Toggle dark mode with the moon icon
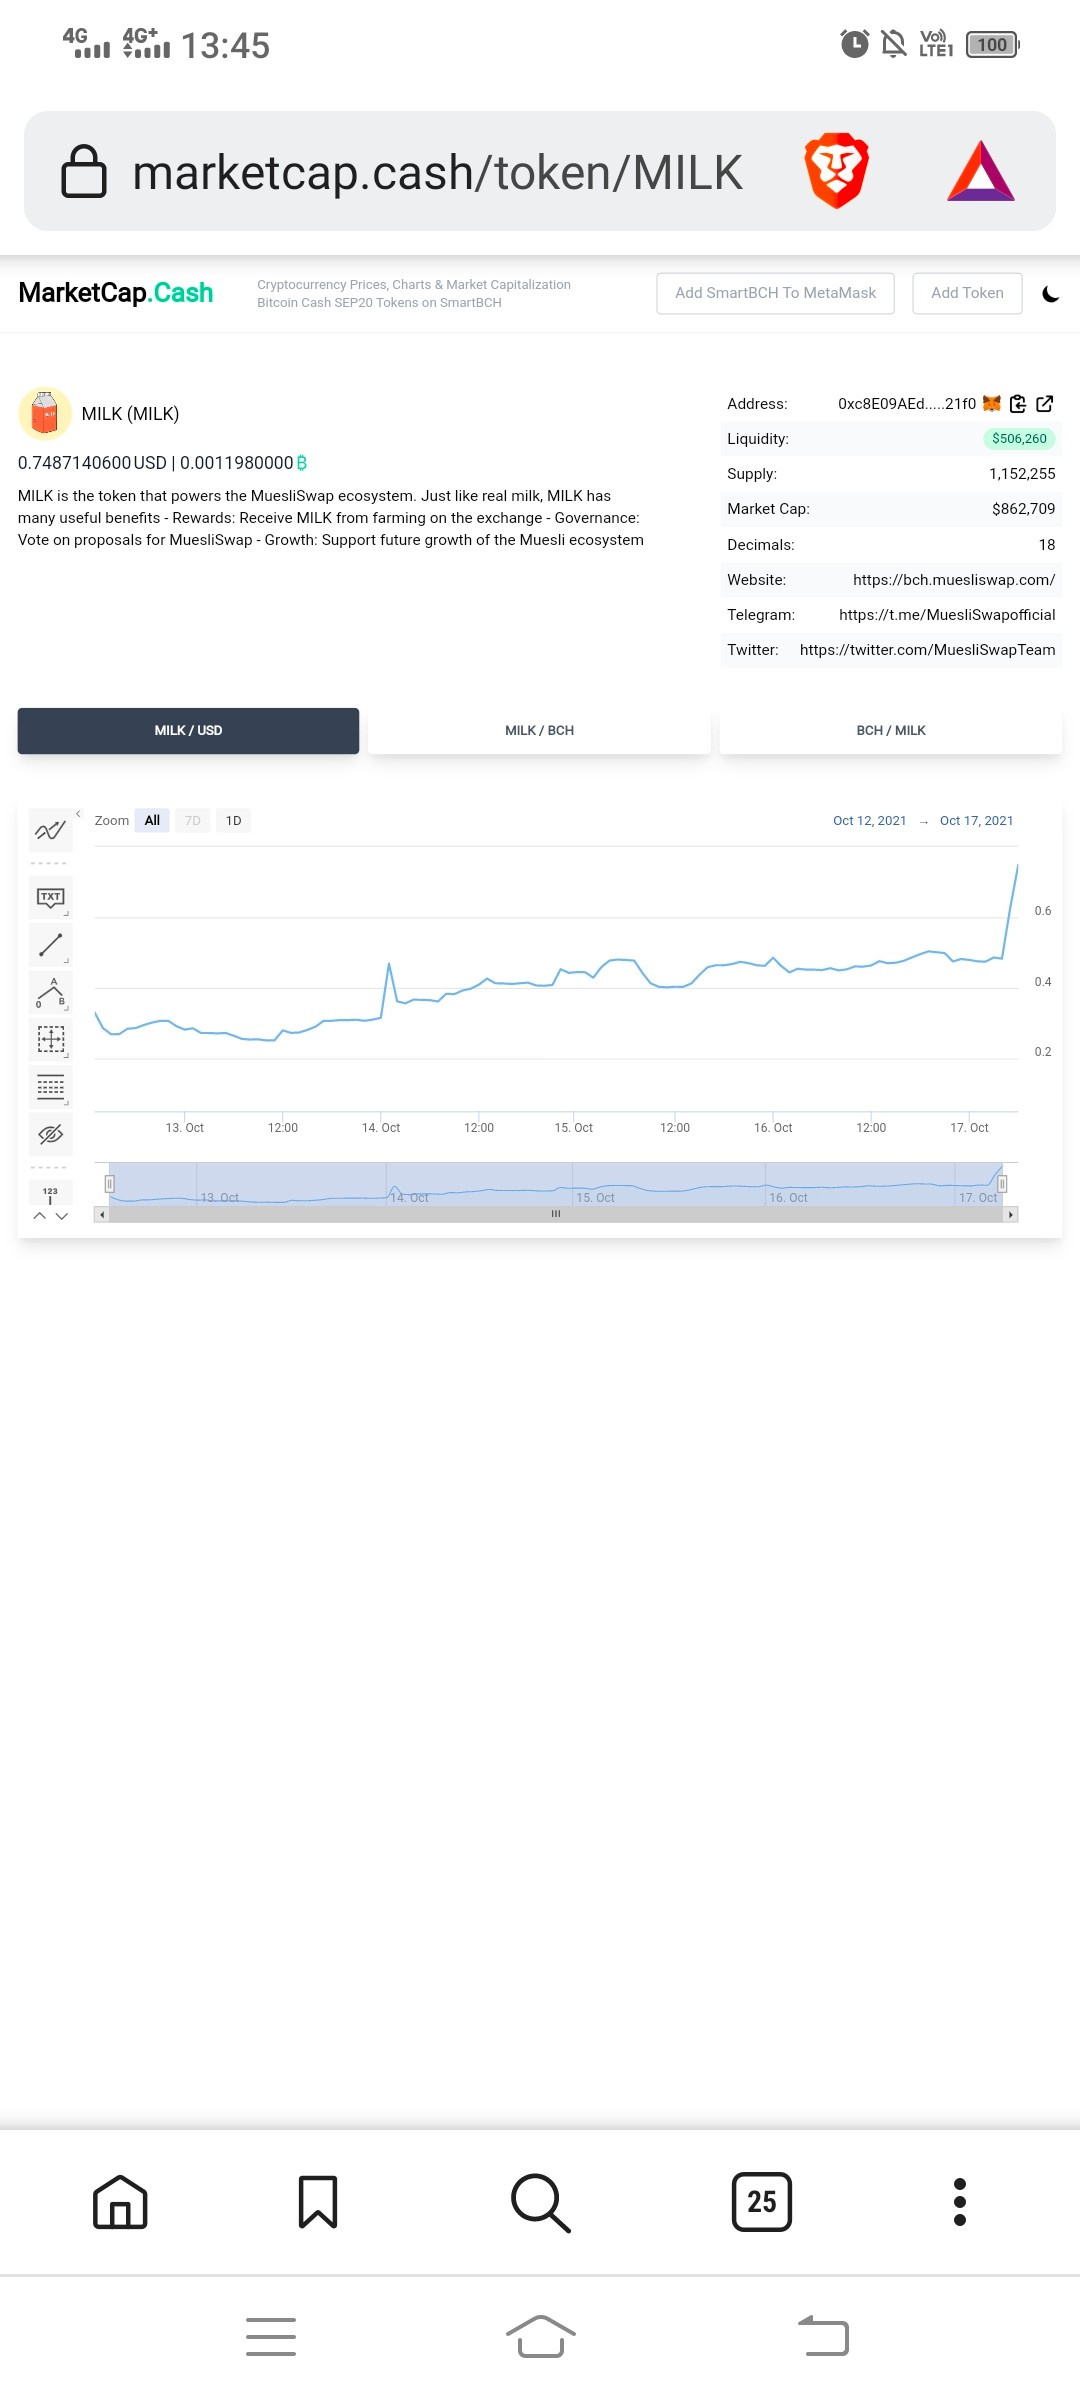This screenshot has width=1080, height=2400. click(x=1051, y=294)
